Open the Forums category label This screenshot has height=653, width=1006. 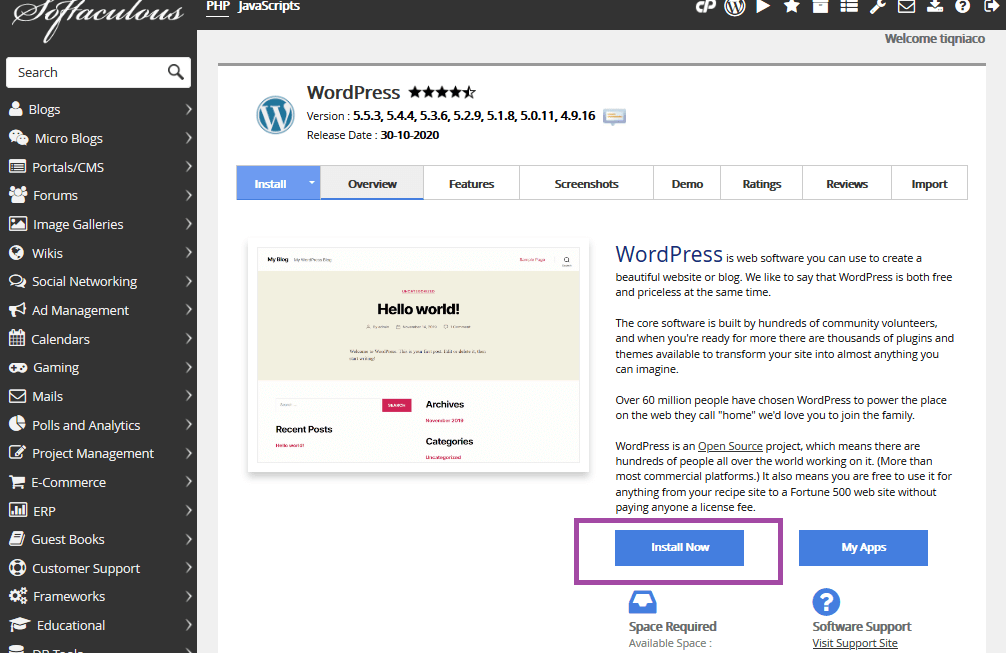55,196
